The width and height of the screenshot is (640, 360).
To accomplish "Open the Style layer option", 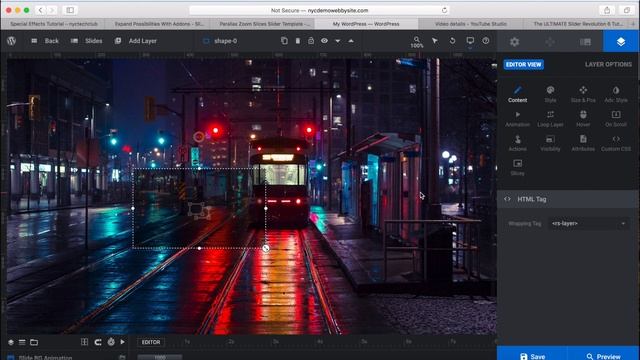I will tap(550, 94).
